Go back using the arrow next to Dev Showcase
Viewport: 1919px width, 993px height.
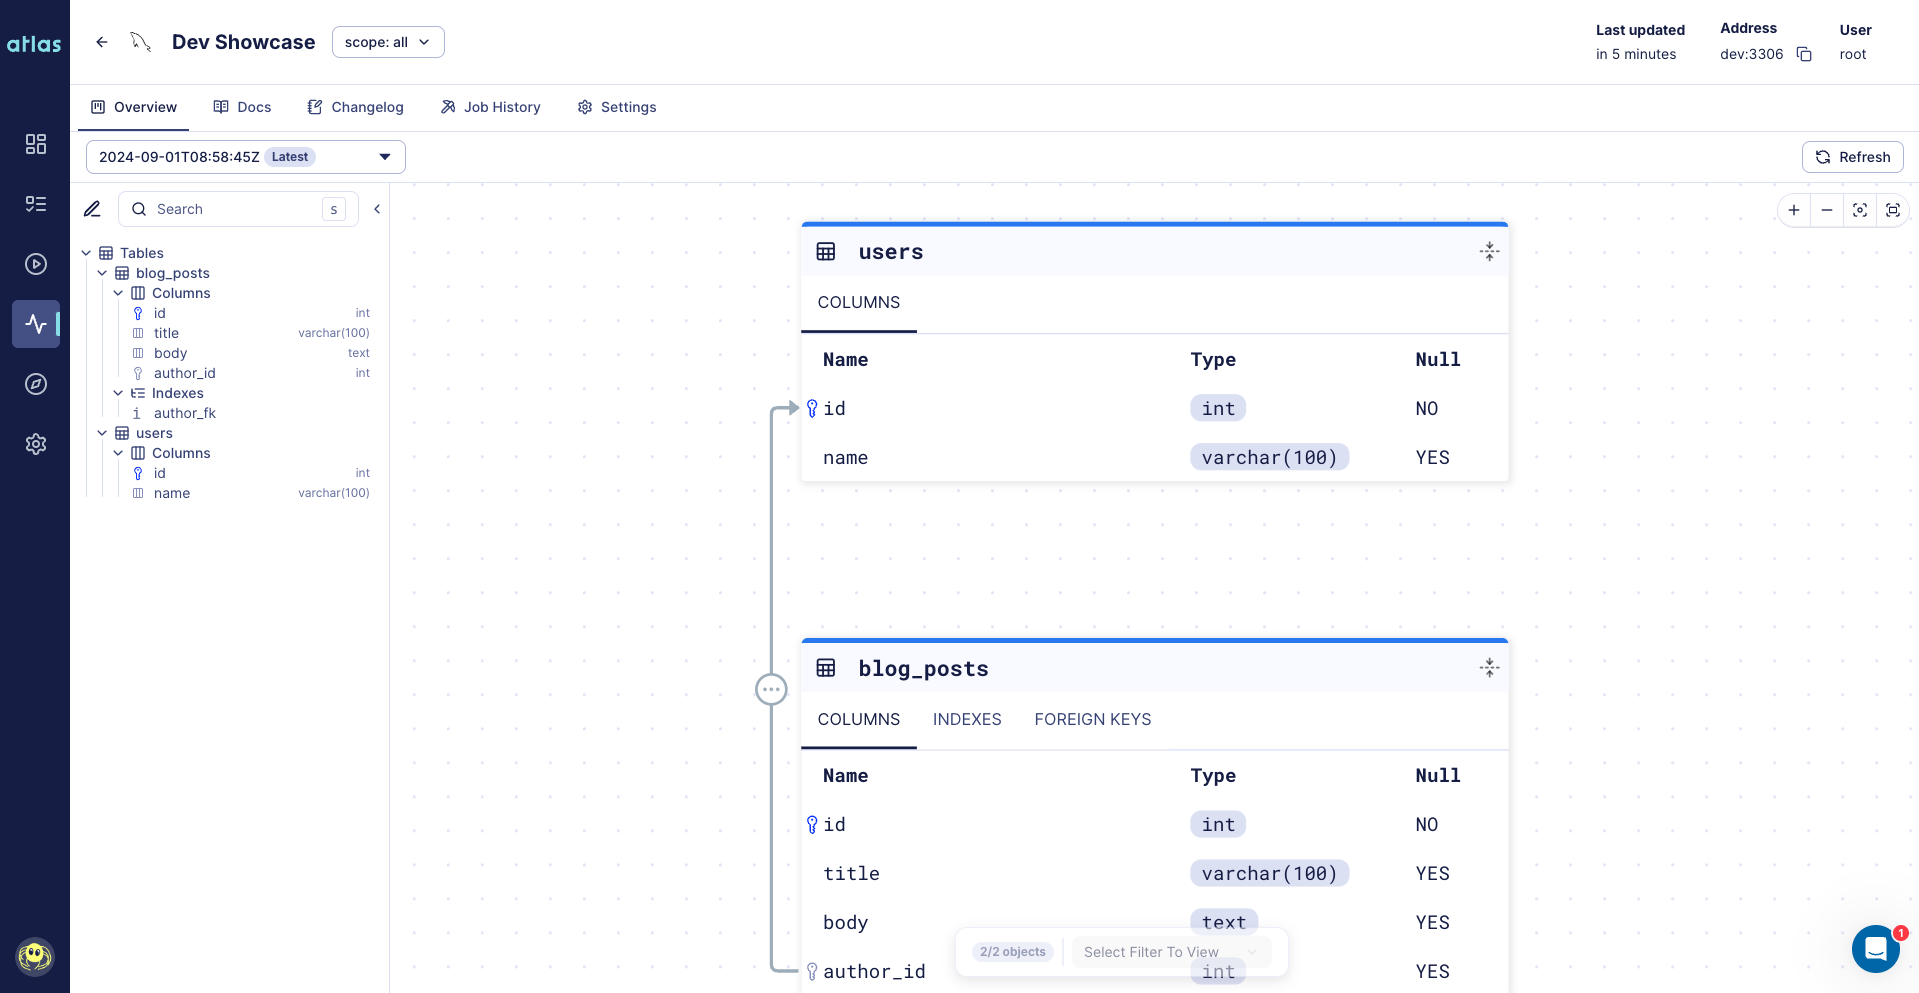(101, 42)
